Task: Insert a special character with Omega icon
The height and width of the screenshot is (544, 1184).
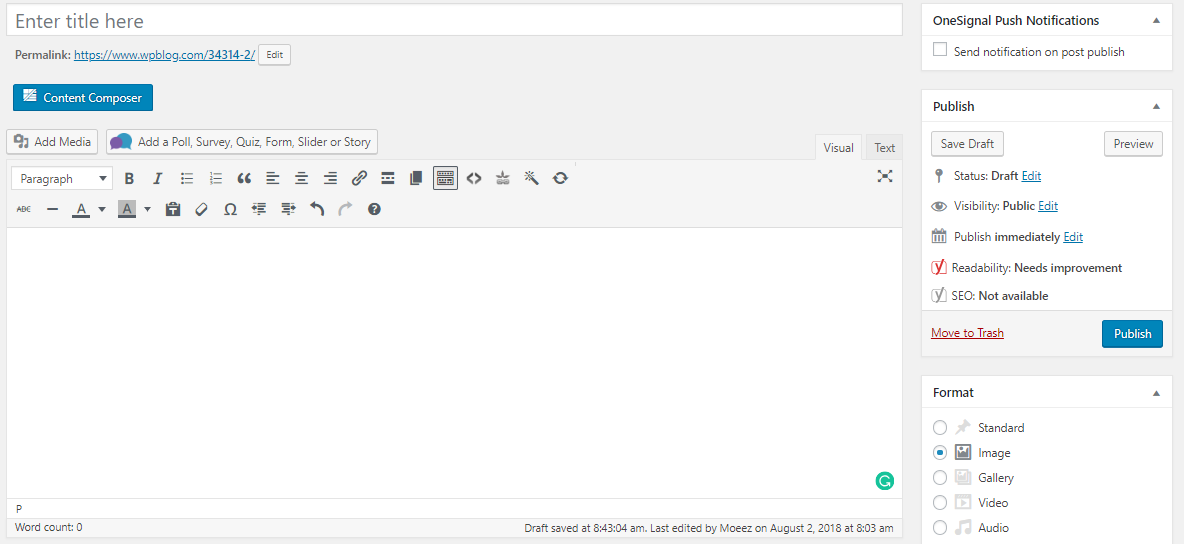Action: [230, 210]
